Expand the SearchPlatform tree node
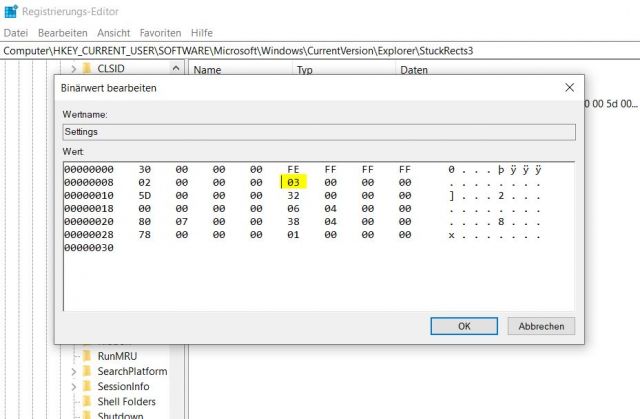The height and width of the screenshot is (419, 640). coord(73,372)
